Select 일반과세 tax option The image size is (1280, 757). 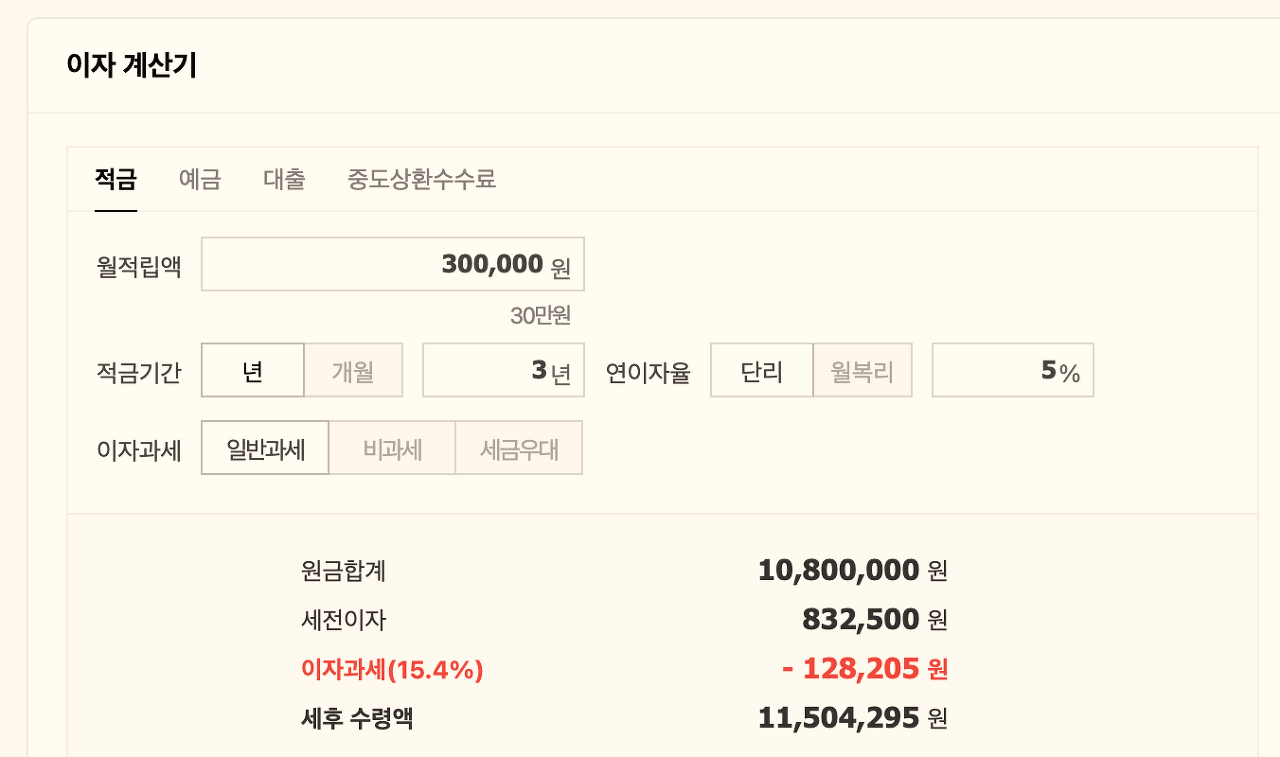[x=264, y=447]
